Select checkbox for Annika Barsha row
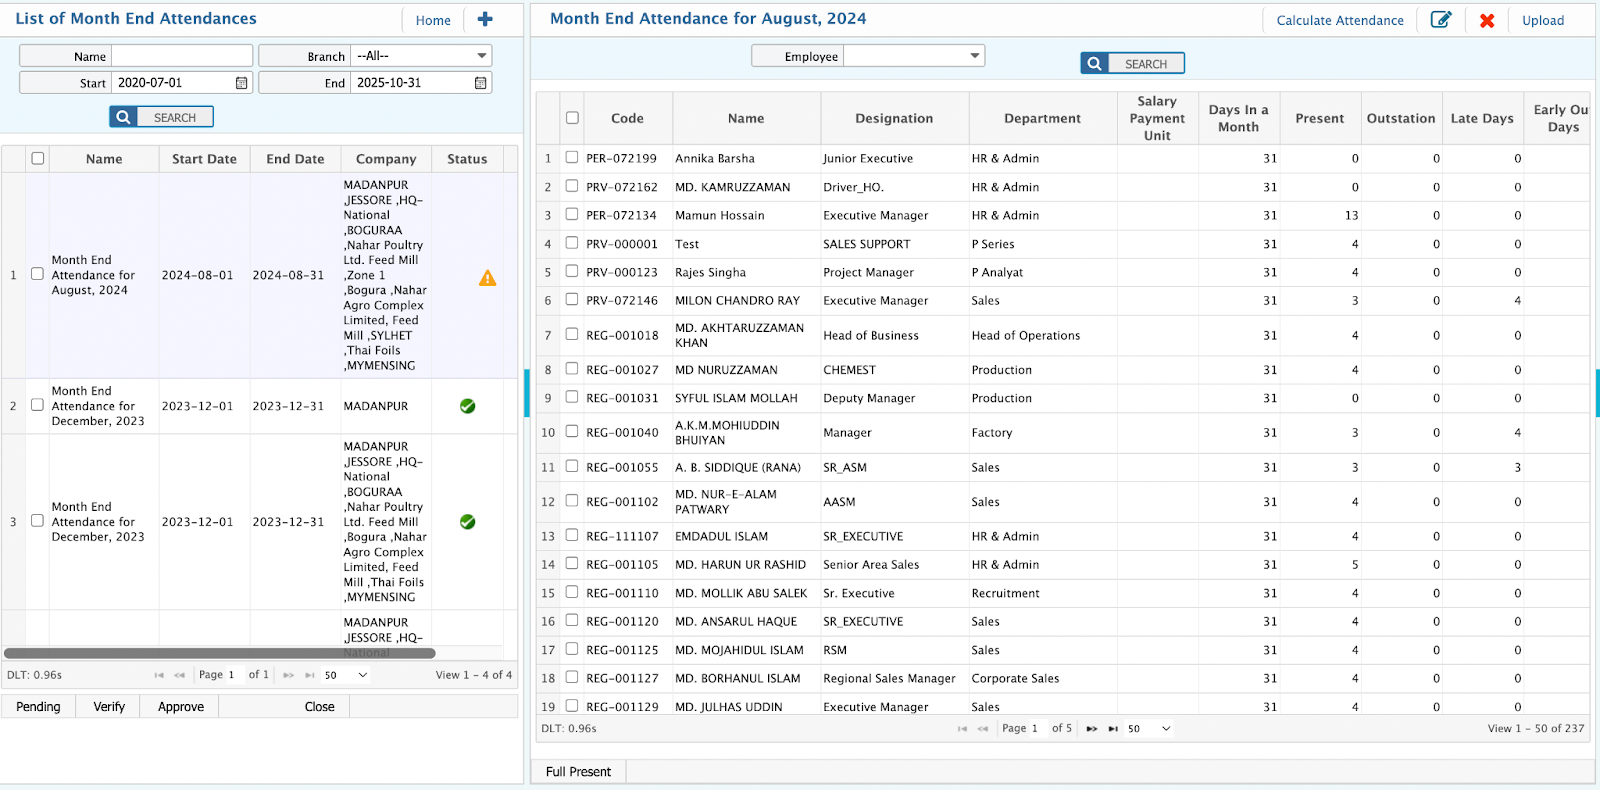Screen dimensions: 1600x790 point(572,157)
